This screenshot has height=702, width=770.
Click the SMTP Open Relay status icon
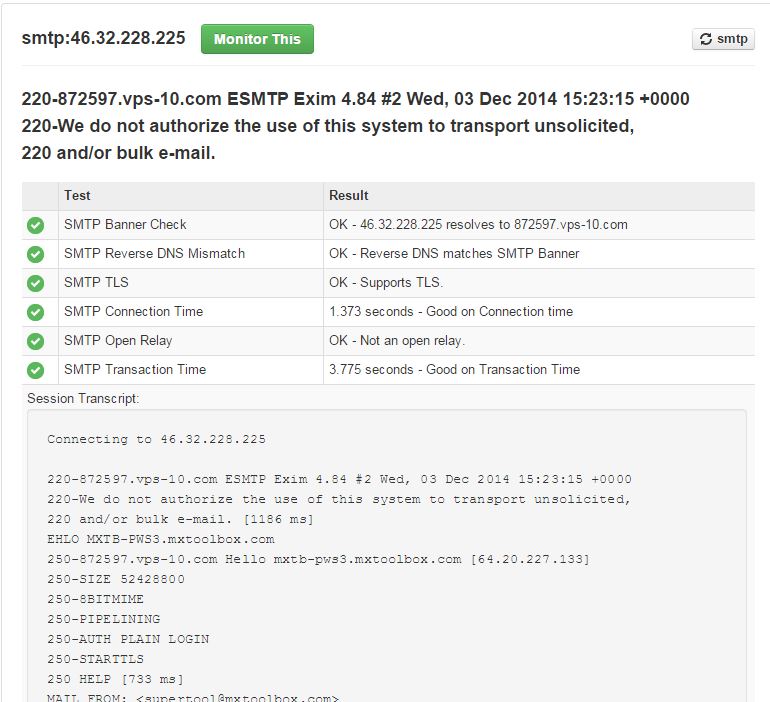(36, 341)
